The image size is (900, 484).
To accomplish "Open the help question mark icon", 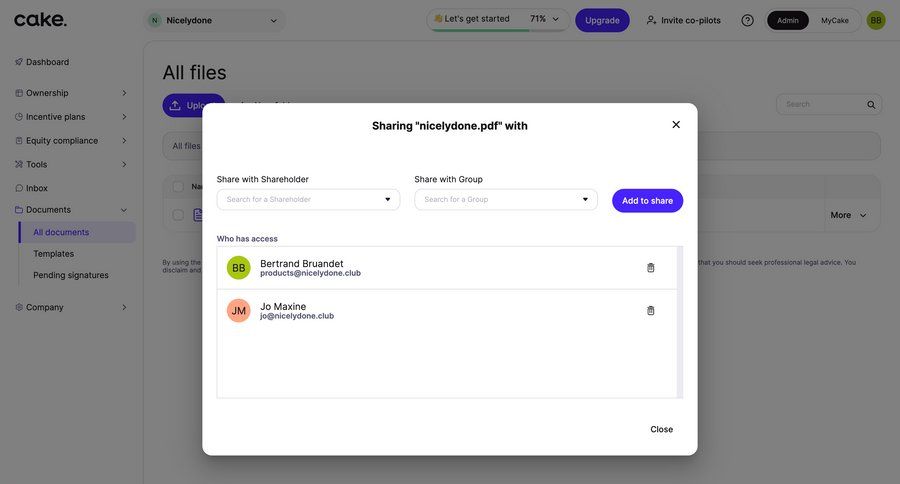I will tap(747, 20).
